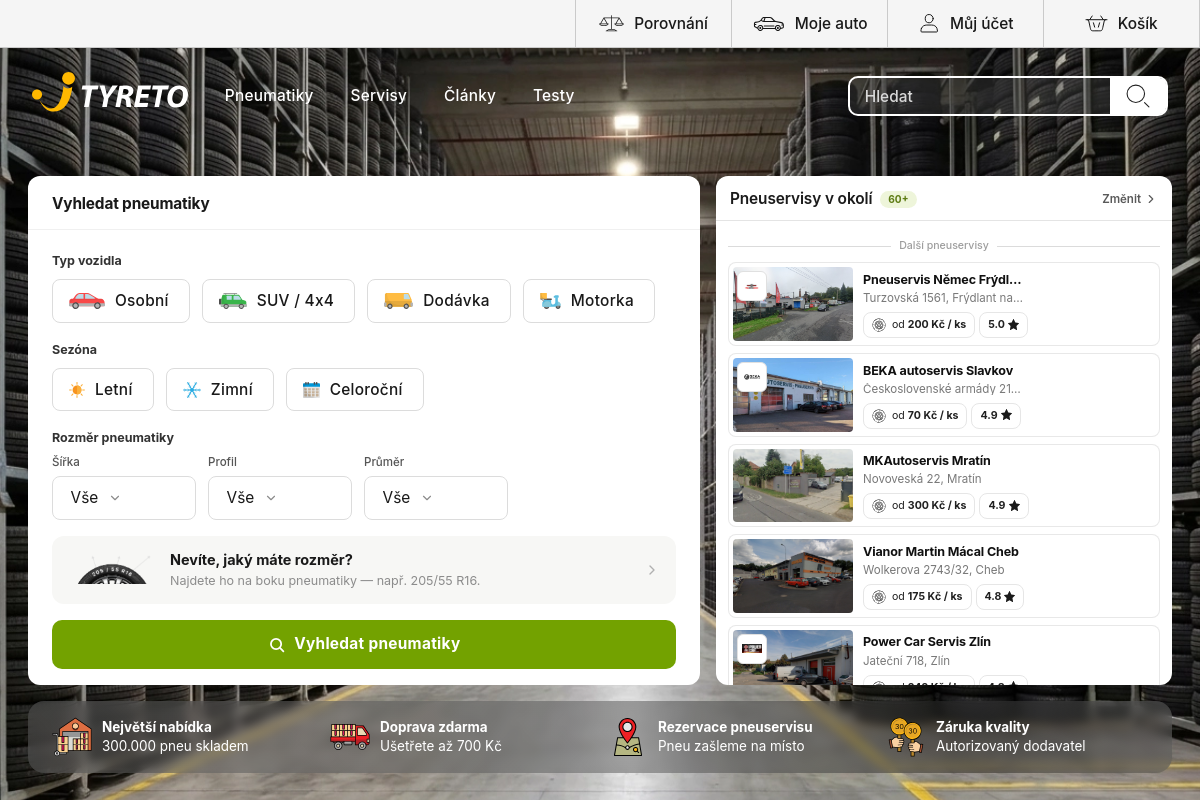Image resolution: width=1200 pixels, height=800 pixels.
Task: Click the Změnit link
Action: coord(1129,199)
